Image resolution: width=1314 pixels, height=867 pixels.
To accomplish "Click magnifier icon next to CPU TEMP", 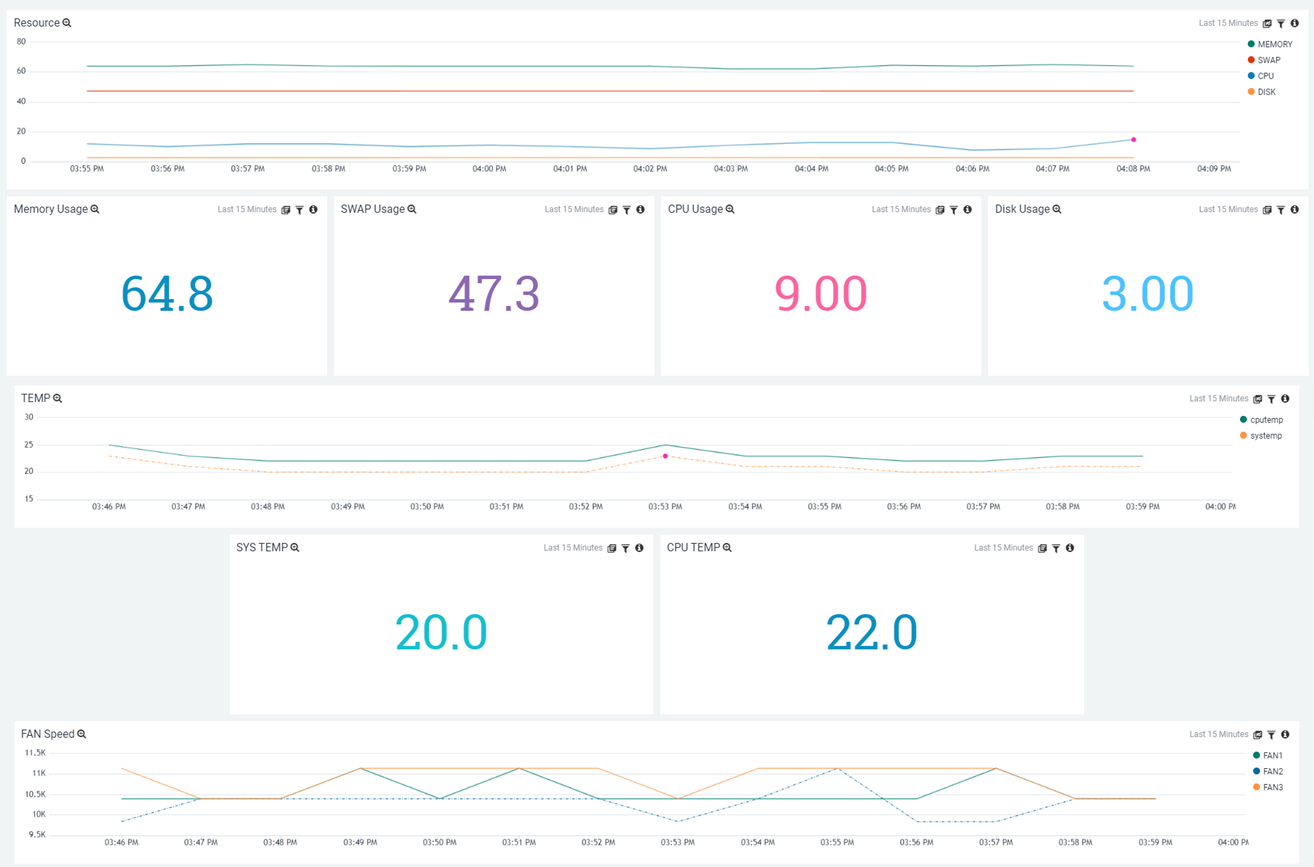I will (727, 548).
